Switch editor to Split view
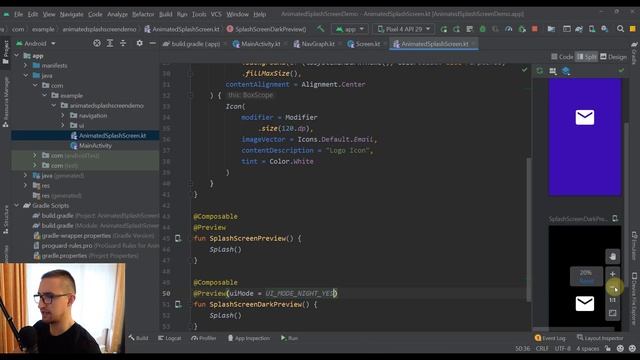This screenshot has height=360, width=640. click(x=586, y=57)
